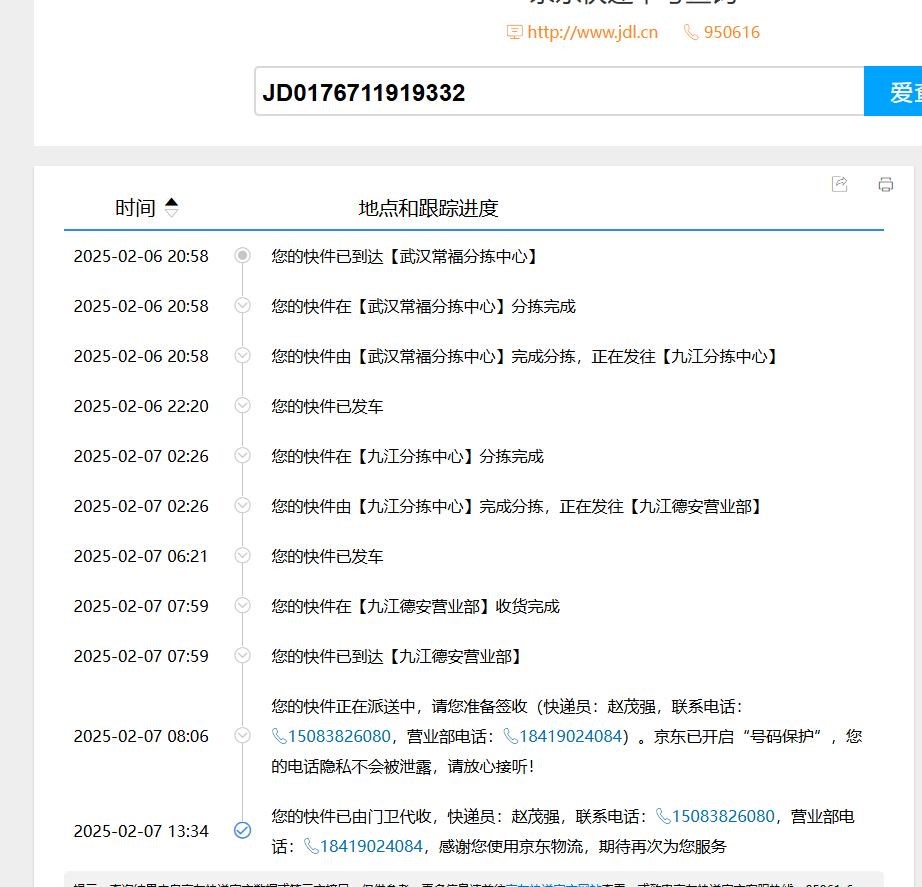This screenshot has width=922, height=887.
Task: Click the timestamp 2025-02-06 22:20
Action: 141,406
